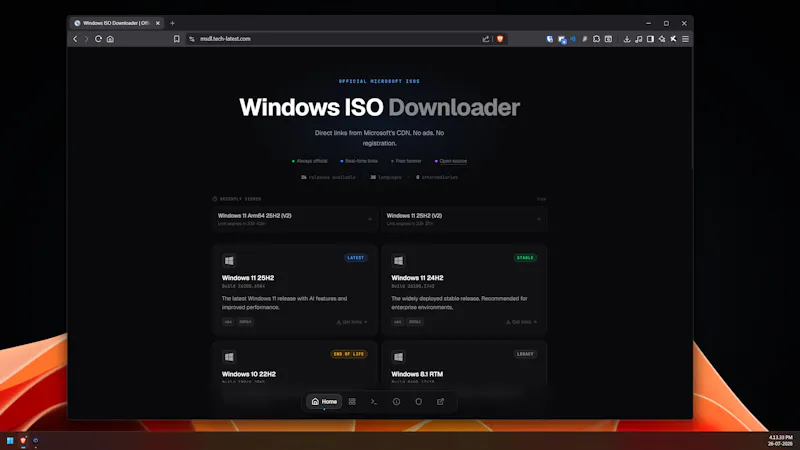Click the OFFICIAL MICROSOFT ISOS label
Screen dimensions: 800x450
379,81
